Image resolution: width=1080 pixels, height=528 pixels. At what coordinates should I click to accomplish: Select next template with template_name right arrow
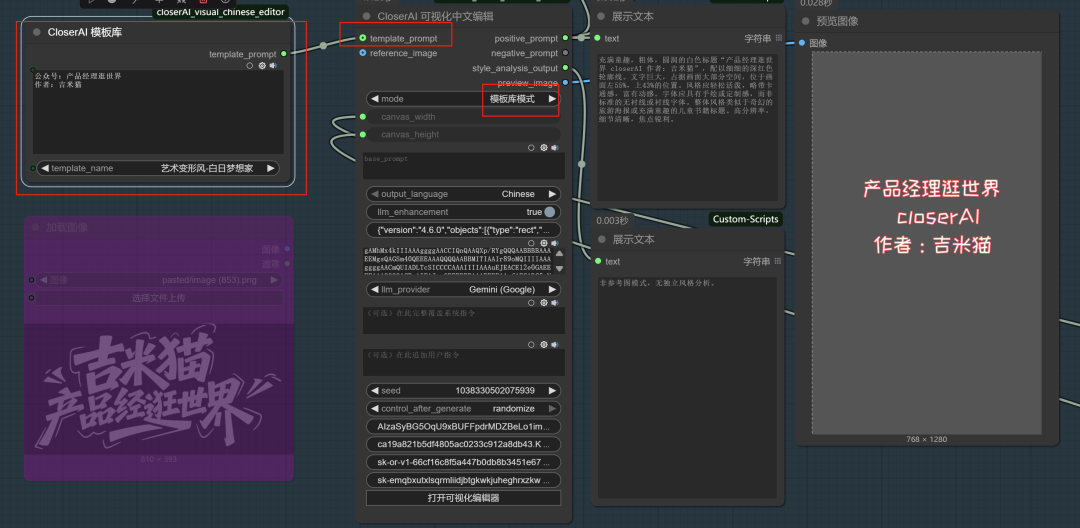[271, 168]
